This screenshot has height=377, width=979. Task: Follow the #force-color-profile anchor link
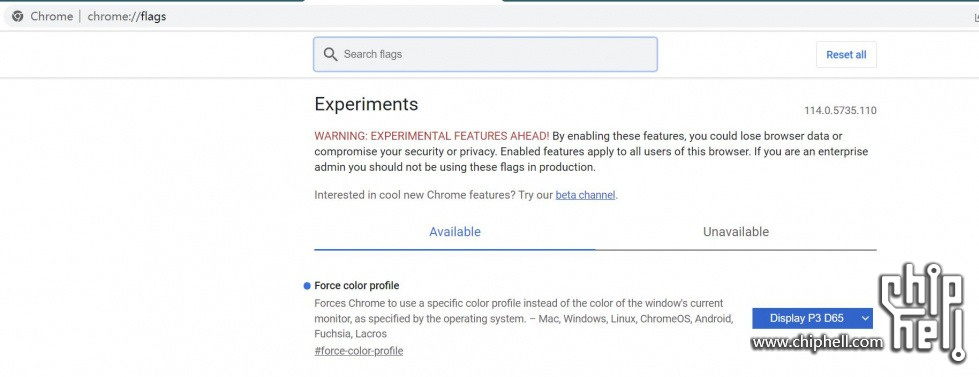(358, 351)
